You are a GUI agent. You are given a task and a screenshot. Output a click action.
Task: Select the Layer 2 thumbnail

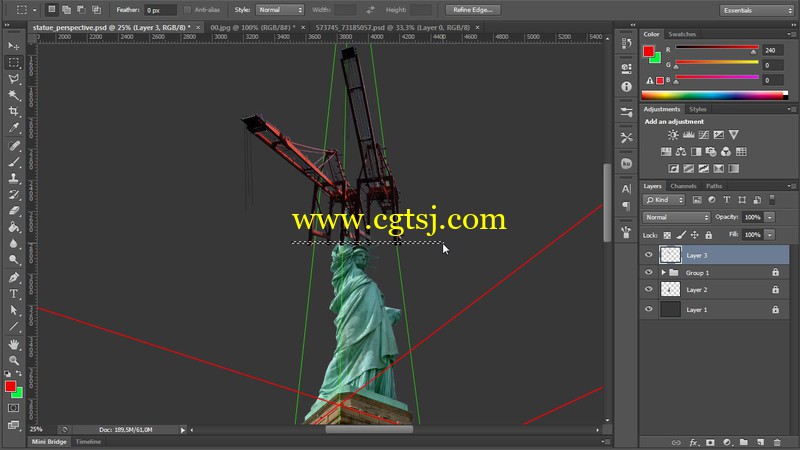click(x=670, y=289)
